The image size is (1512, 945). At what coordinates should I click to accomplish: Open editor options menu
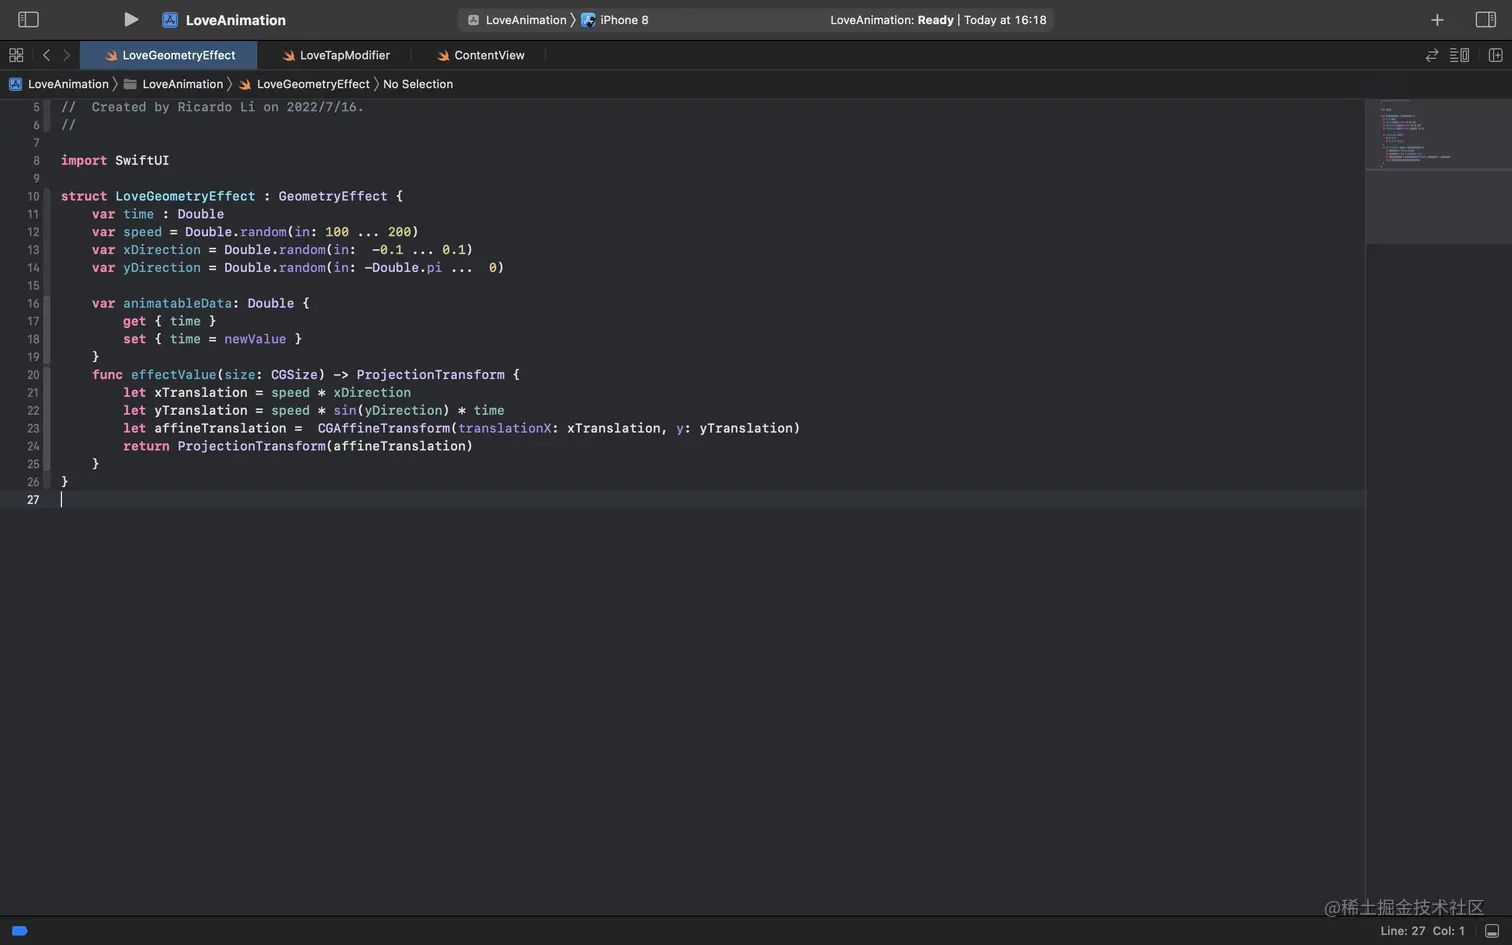click(1459, 55)
